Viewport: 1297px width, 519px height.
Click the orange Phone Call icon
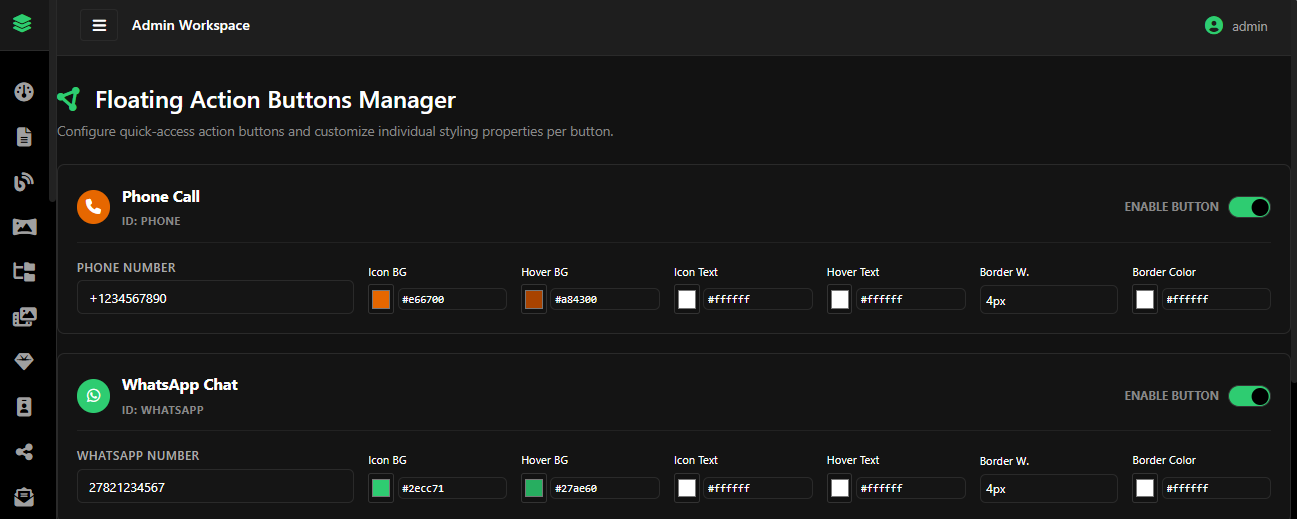(x=93, y=207)
